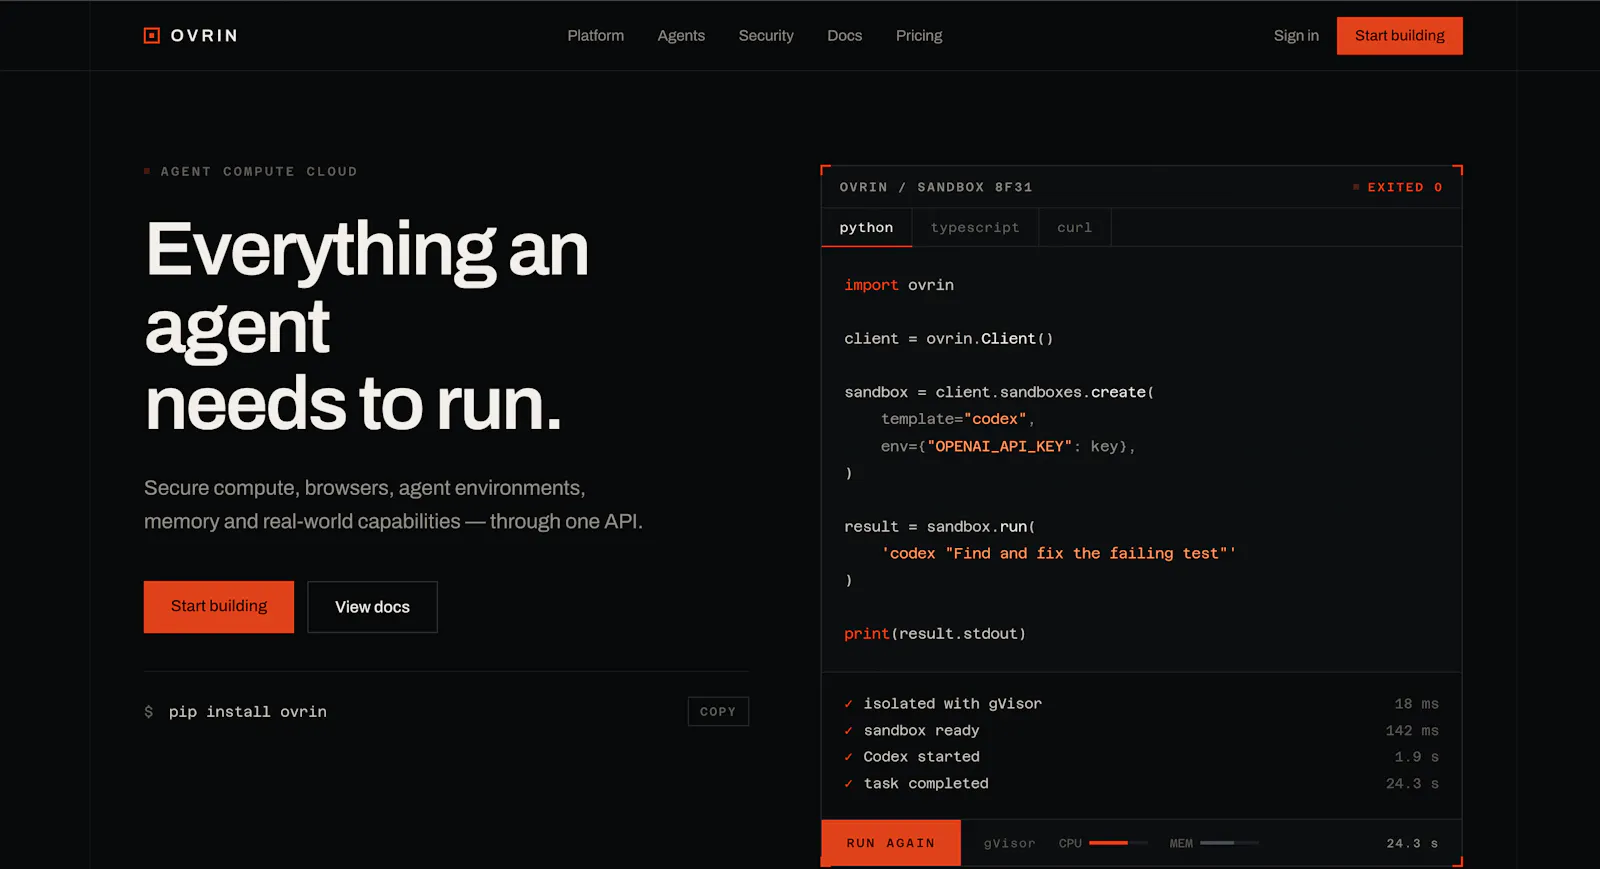The image size is (1600, 869).
Task: Click the checkmark beside isolated with gVisor
Action: coord(848,704)
